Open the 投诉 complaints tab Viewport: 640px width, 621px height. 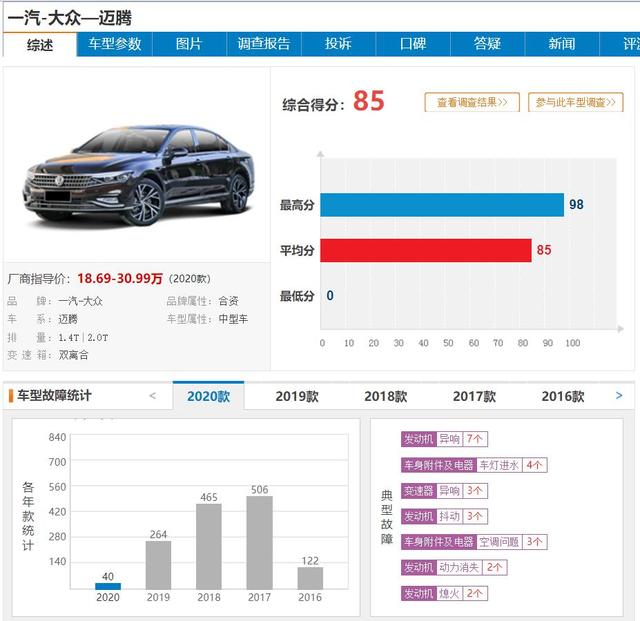tap(338, 44)
